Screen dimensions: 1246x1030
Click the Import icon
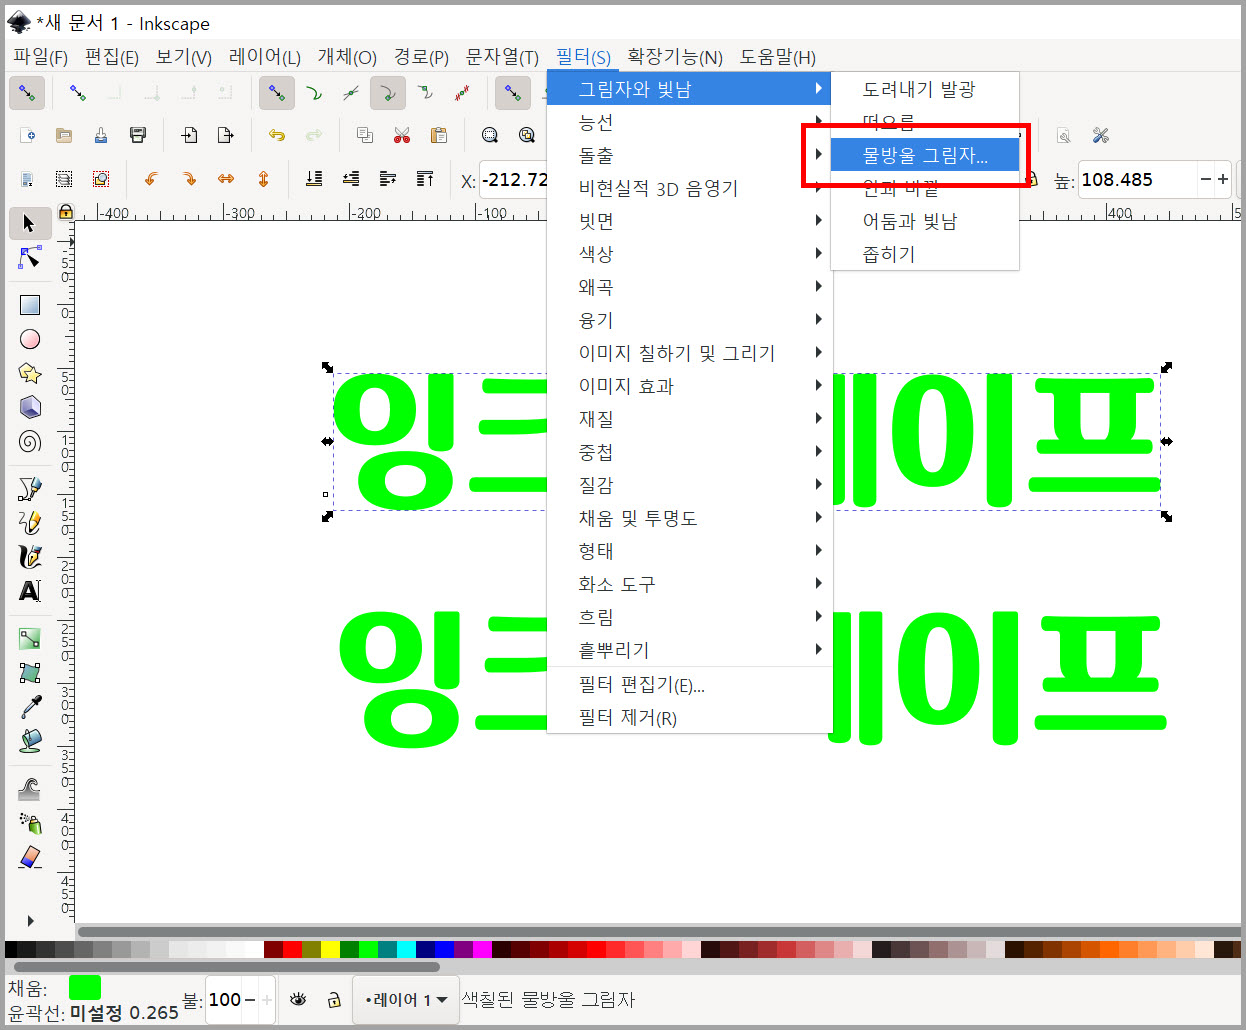[x=189, y=135]
